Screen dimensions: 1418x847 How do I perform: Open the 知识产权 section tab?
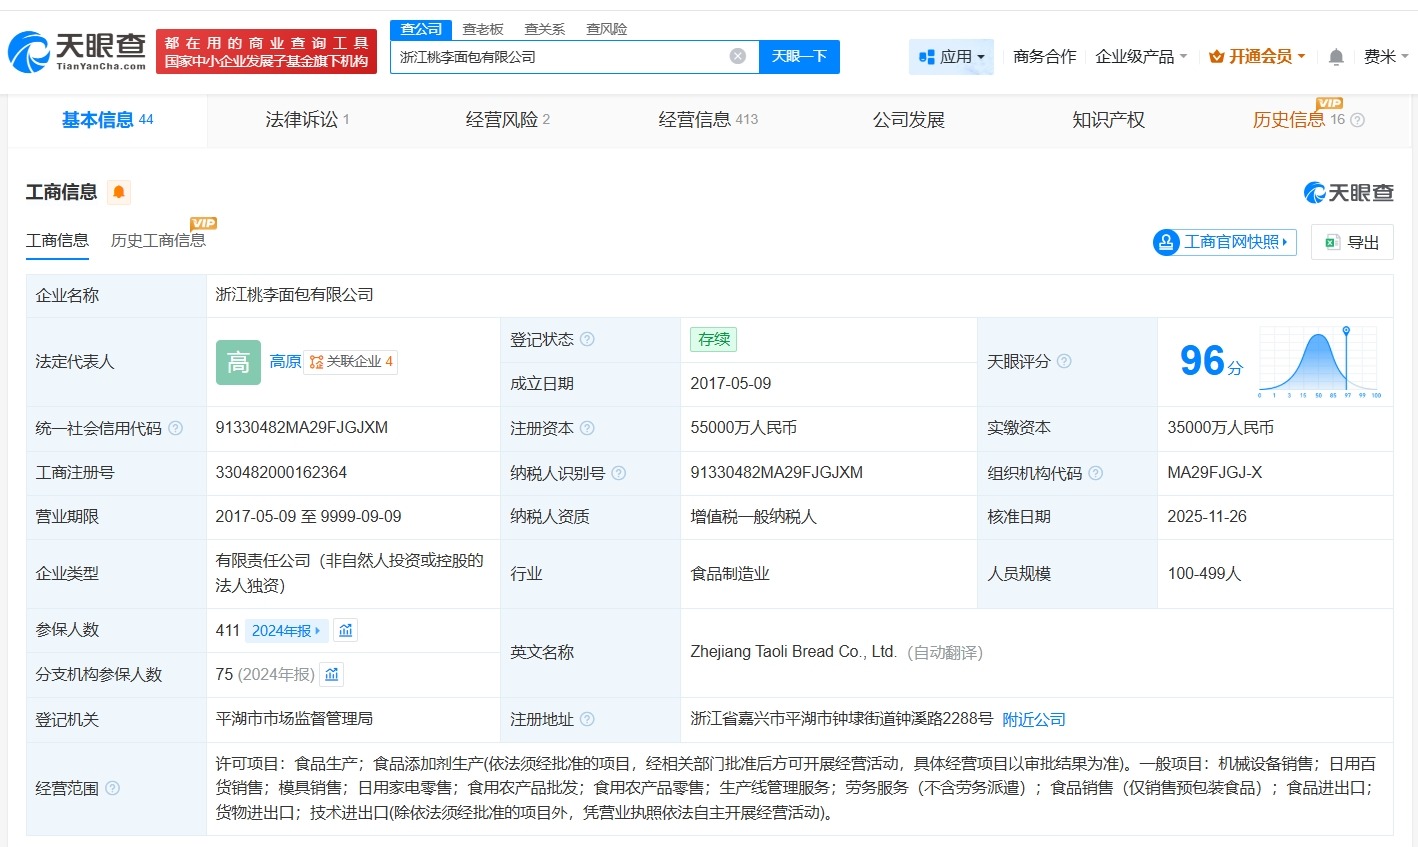[1108, 120]
